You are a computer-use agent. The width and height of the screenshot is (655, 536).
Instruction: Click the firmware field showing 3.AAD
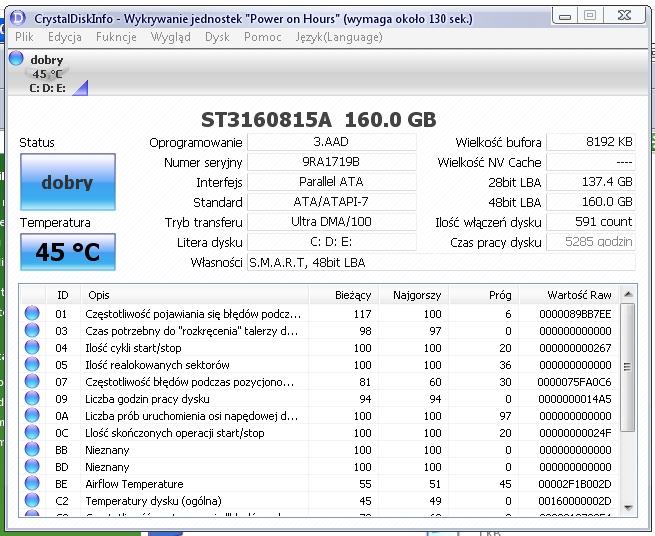tap(332, 142)
